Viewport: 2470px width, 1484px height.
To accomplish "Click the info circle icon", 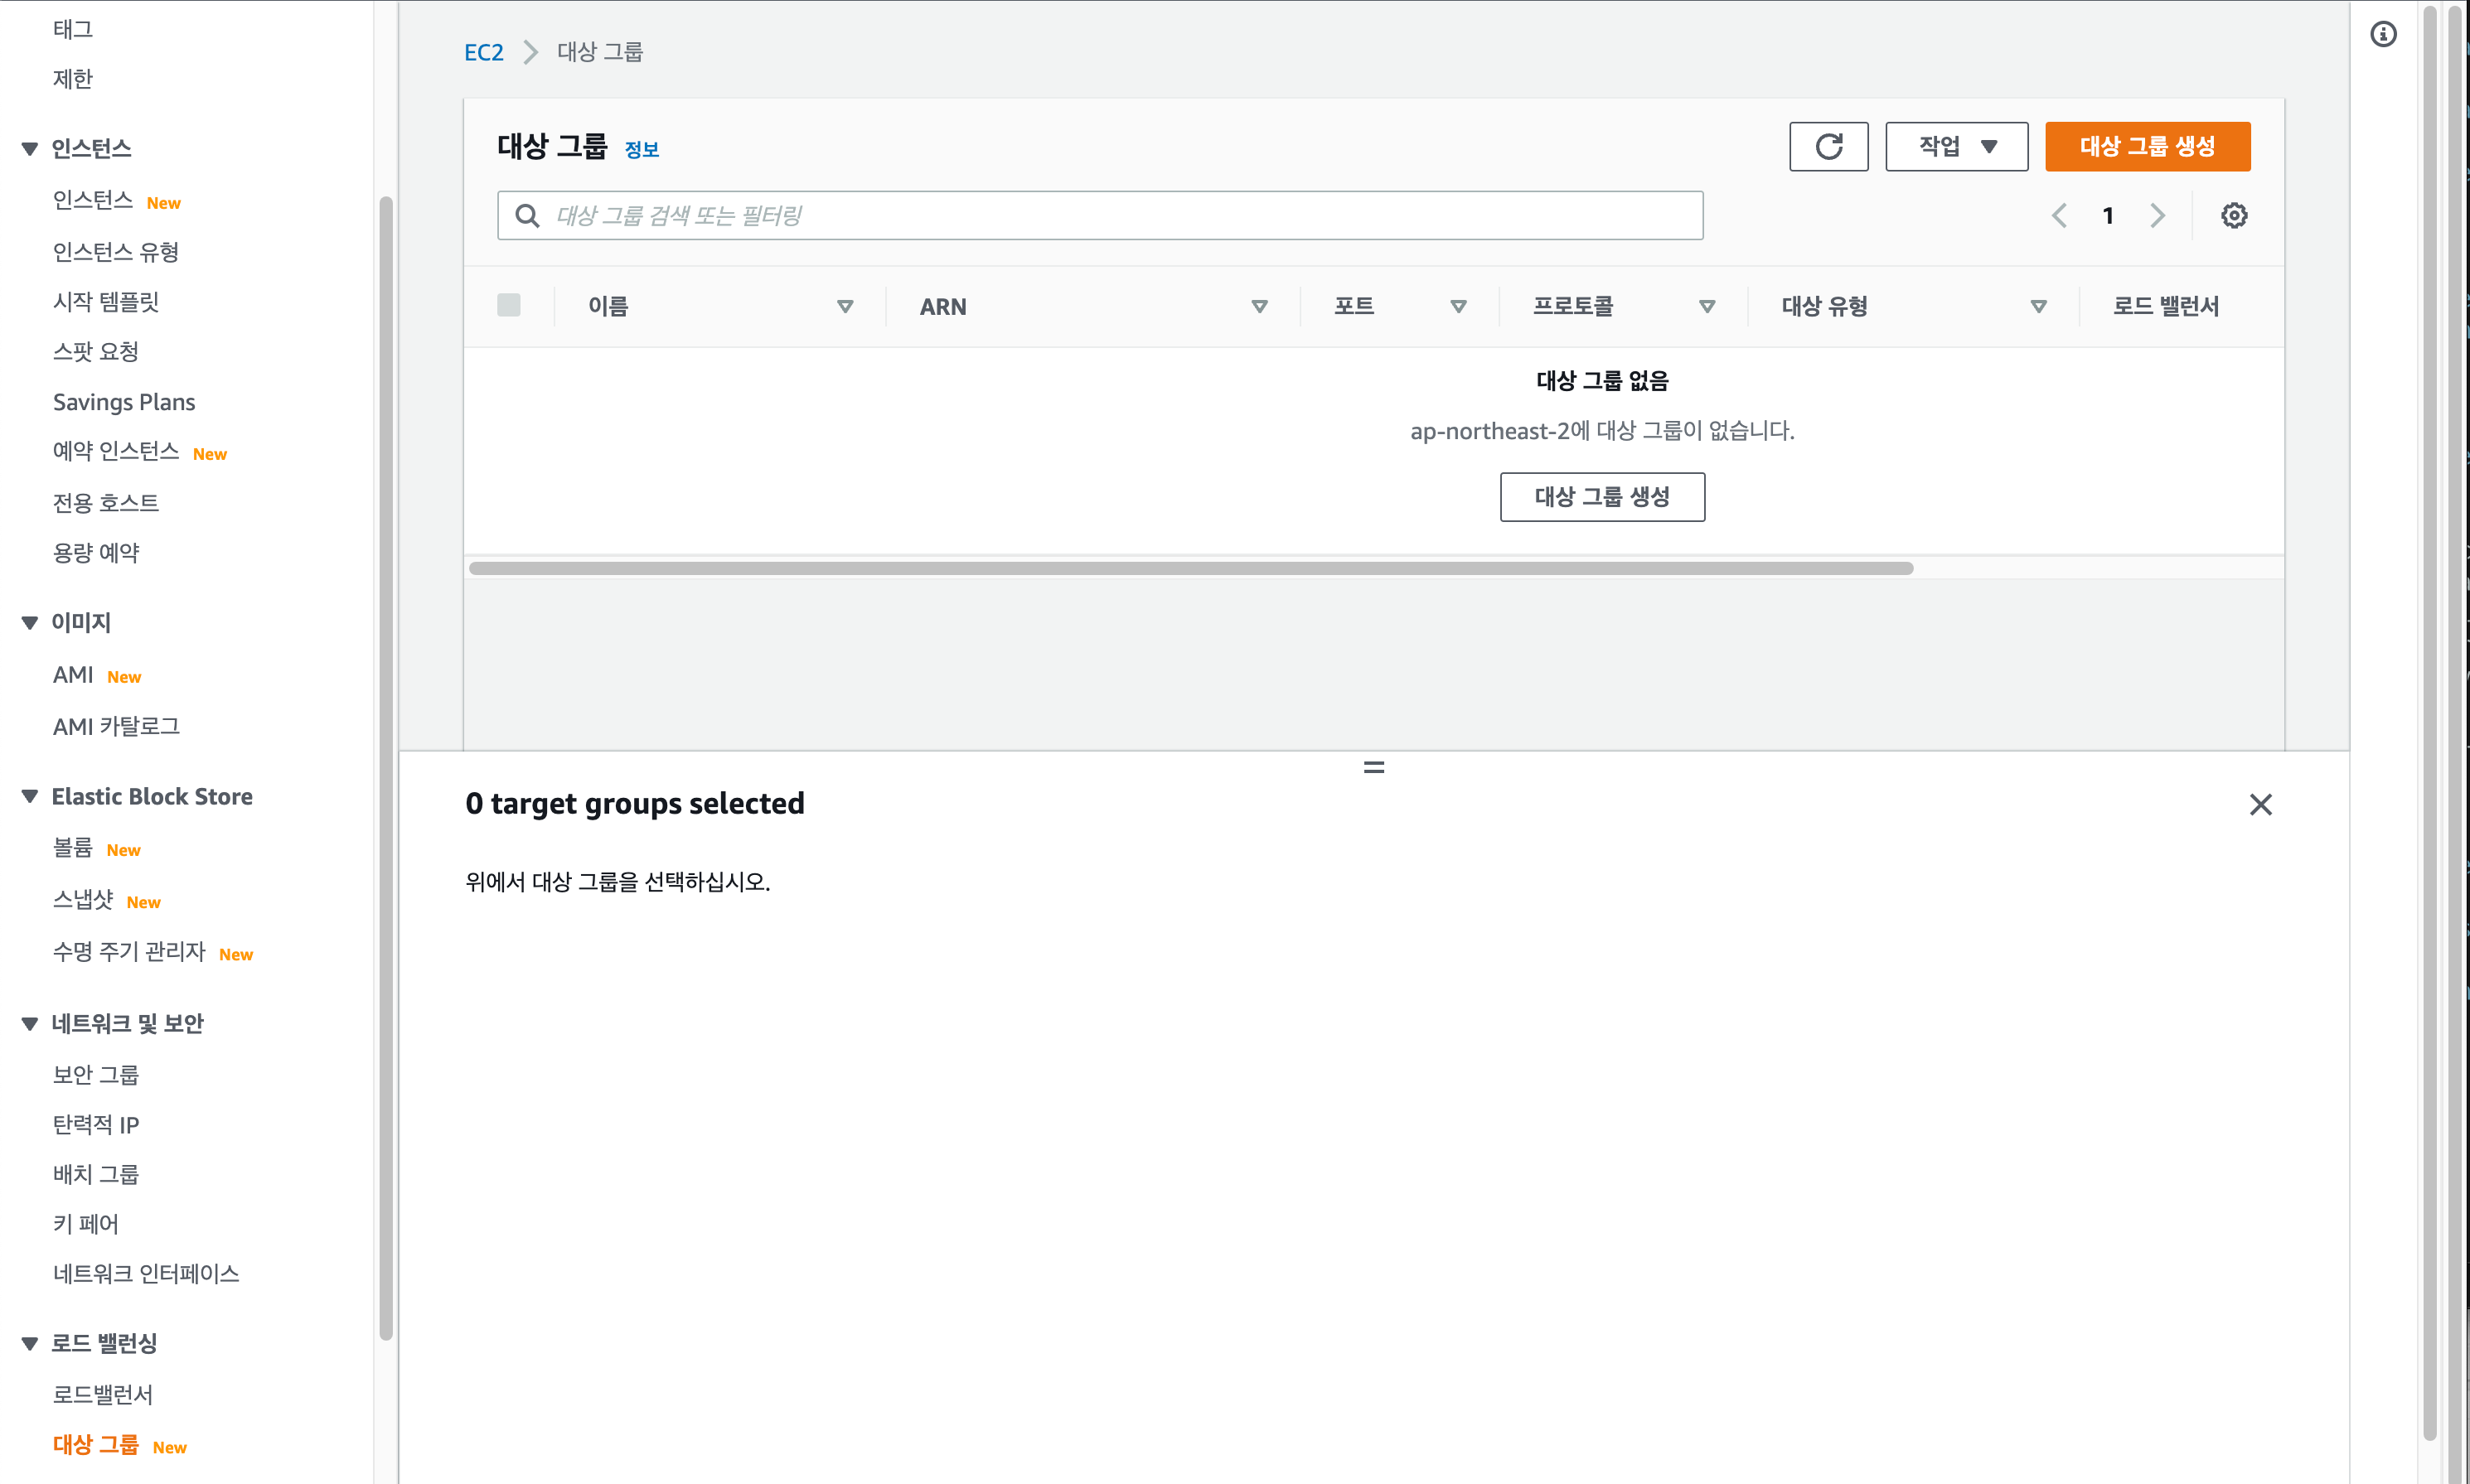I will (2383, 35).
